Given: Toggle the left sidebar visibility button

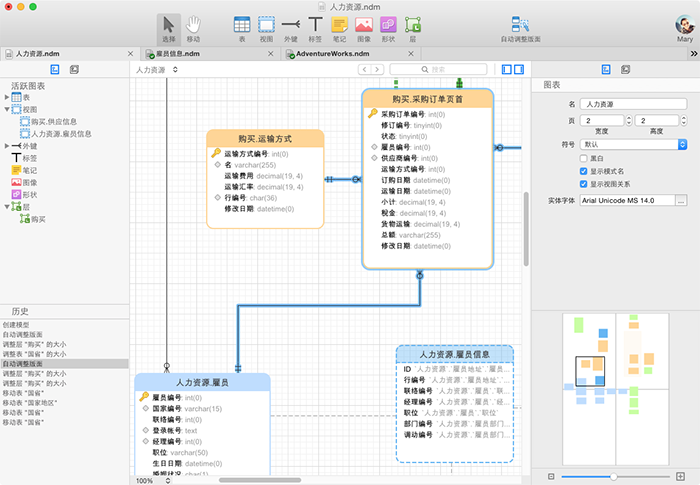Looking at the screenshot, I should click(507, 69).
